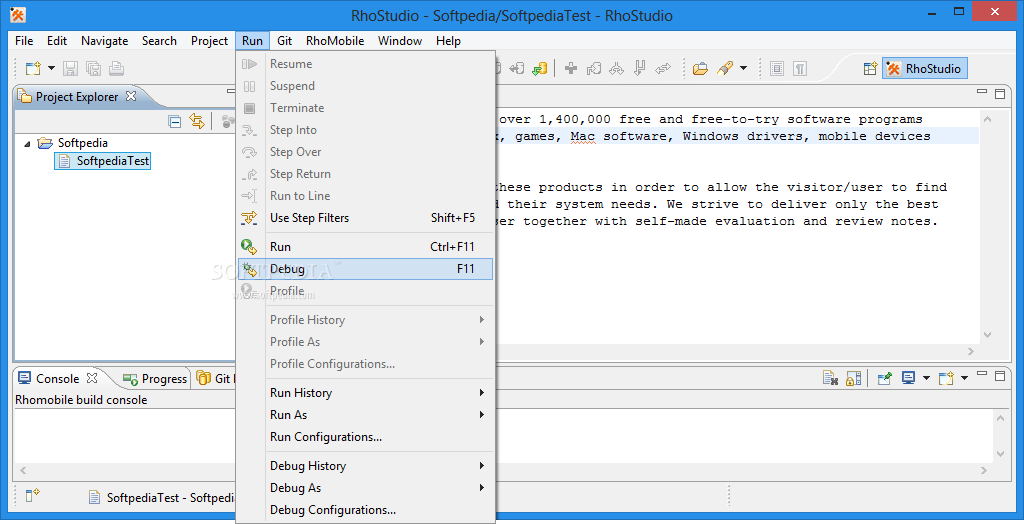Collapse the Softpedia project tree node

(27, 143)
